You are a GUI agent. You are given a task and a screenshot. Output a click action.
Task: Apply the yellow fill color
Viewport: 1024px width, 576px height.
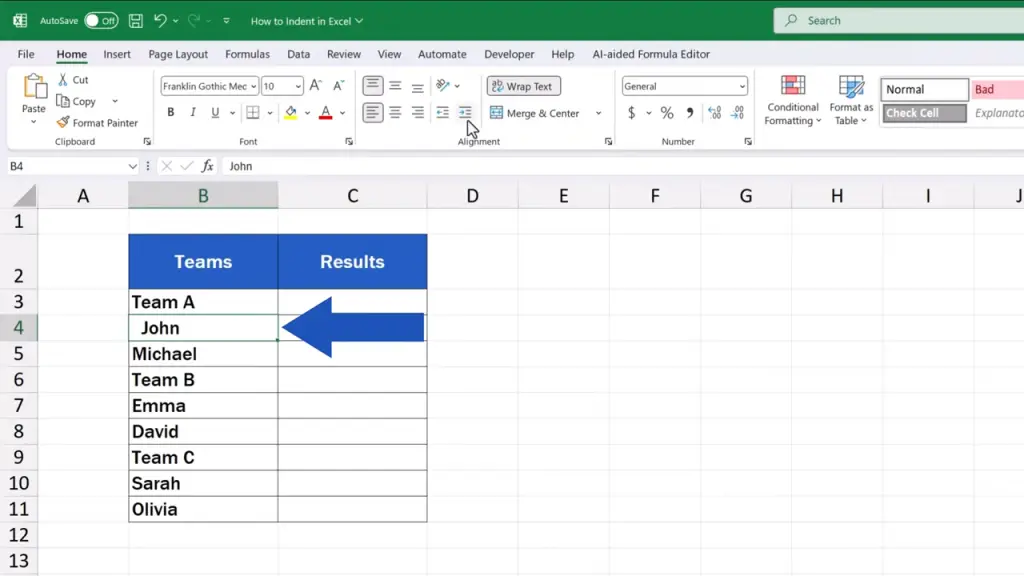click(291, 113)
